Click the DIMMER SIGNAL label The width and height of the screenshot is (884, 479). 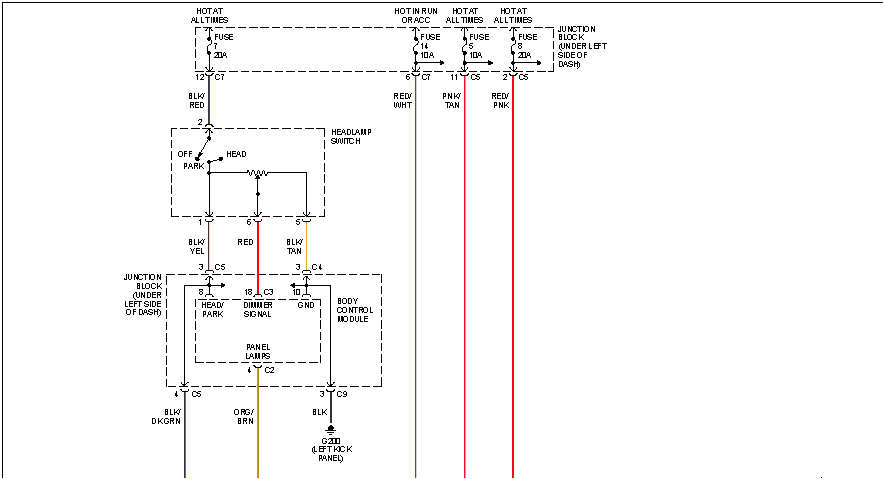(258, 310)
